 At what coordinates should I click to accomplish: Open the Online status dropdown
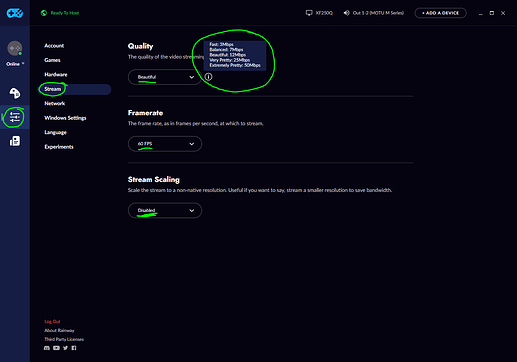(15, 64)
